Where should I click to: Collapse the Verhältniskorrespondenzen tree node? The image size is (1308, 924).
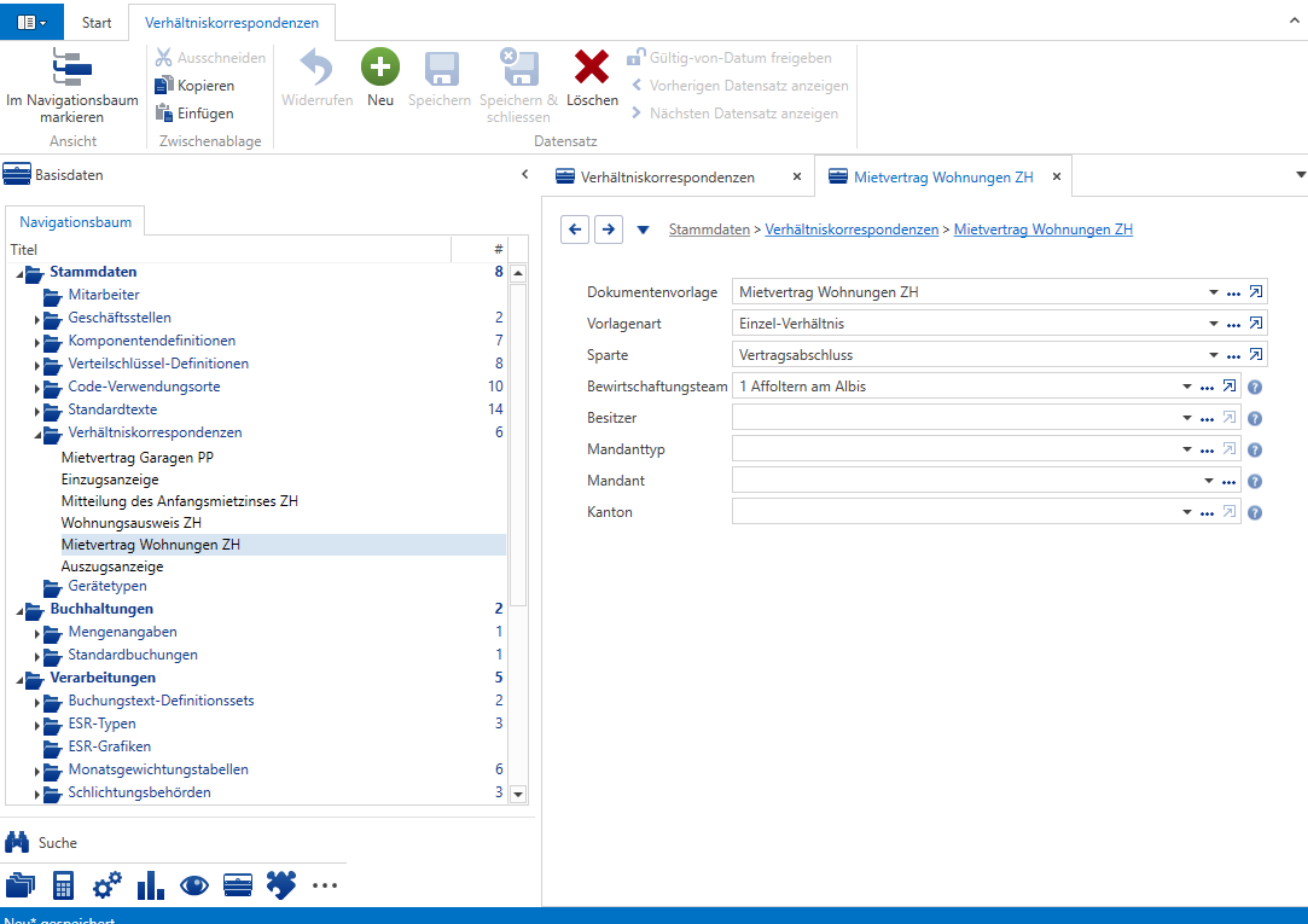point(38,435)
